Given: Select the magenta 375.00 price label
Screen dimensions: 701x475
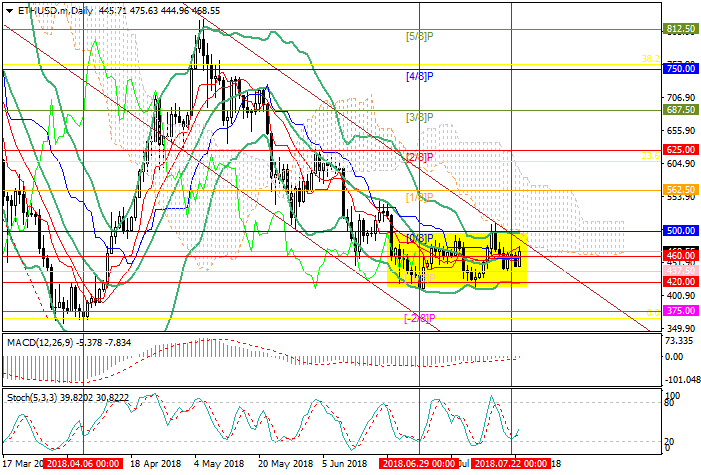Looking at the screenshot, I should click(680, 311).
